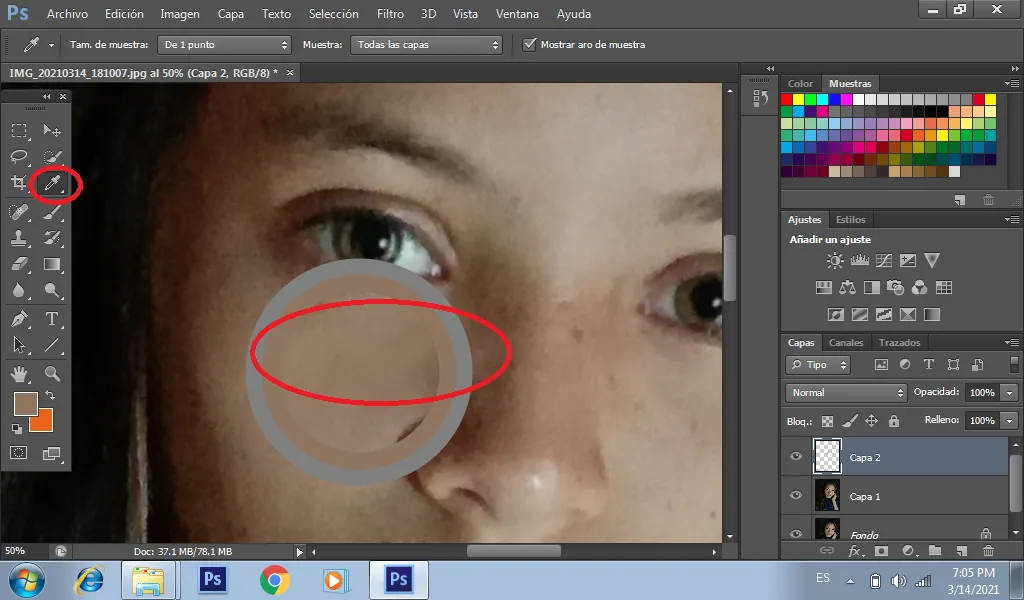The height and width of the screenshot is (600, 1024).
Task: Switch to the Estilos tab
Action: point(850,219)
